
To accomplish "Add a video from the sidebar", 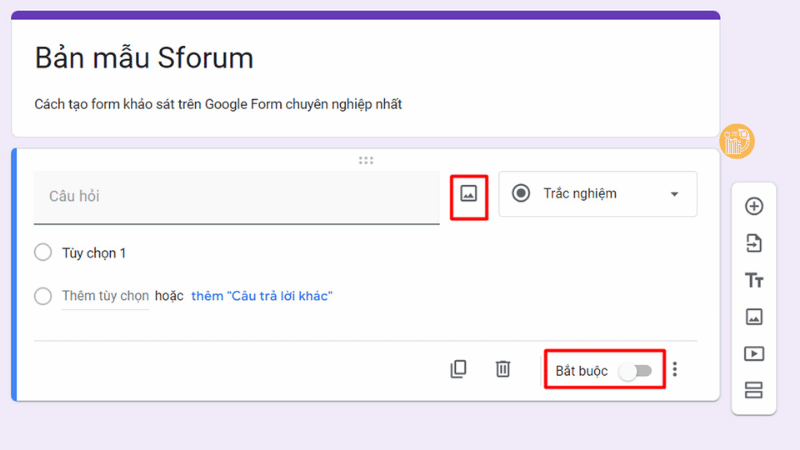I will [x=754, y=353].
